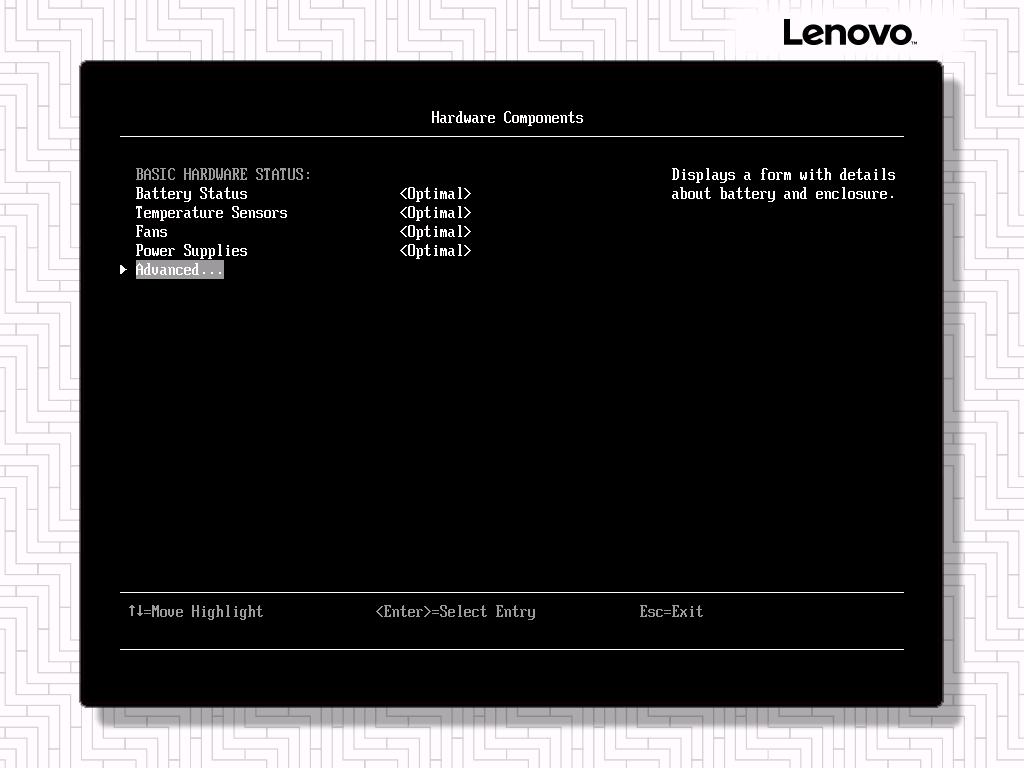Click the Esc=Exit hint
Image resolution: width=1024 pixels, height=768 pixels.
pyautogui.click(x=671, y=612)
